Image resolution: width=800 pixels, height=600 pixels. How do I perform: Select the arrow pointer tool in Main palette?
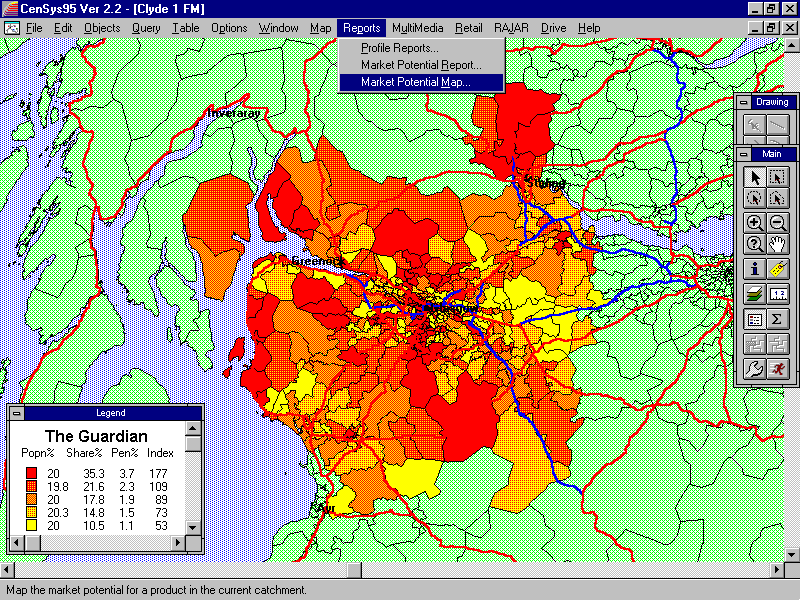(x=755, y=177)
